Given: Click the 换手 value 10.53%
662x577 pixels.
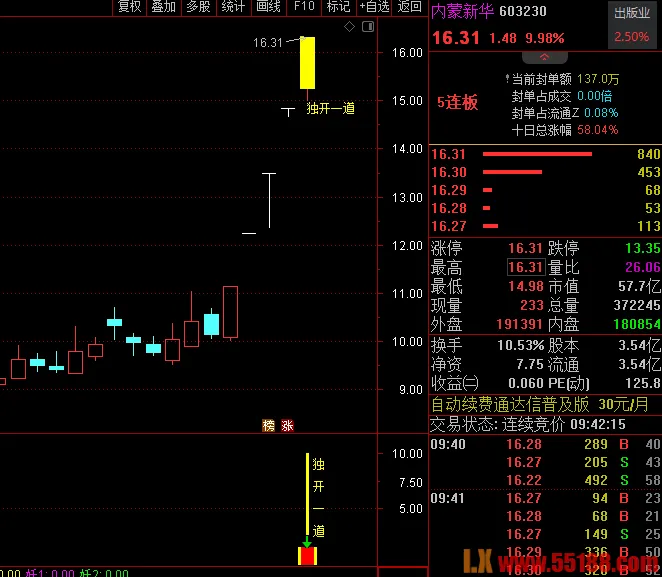Looking at the screenshot, I should point(521,345).
